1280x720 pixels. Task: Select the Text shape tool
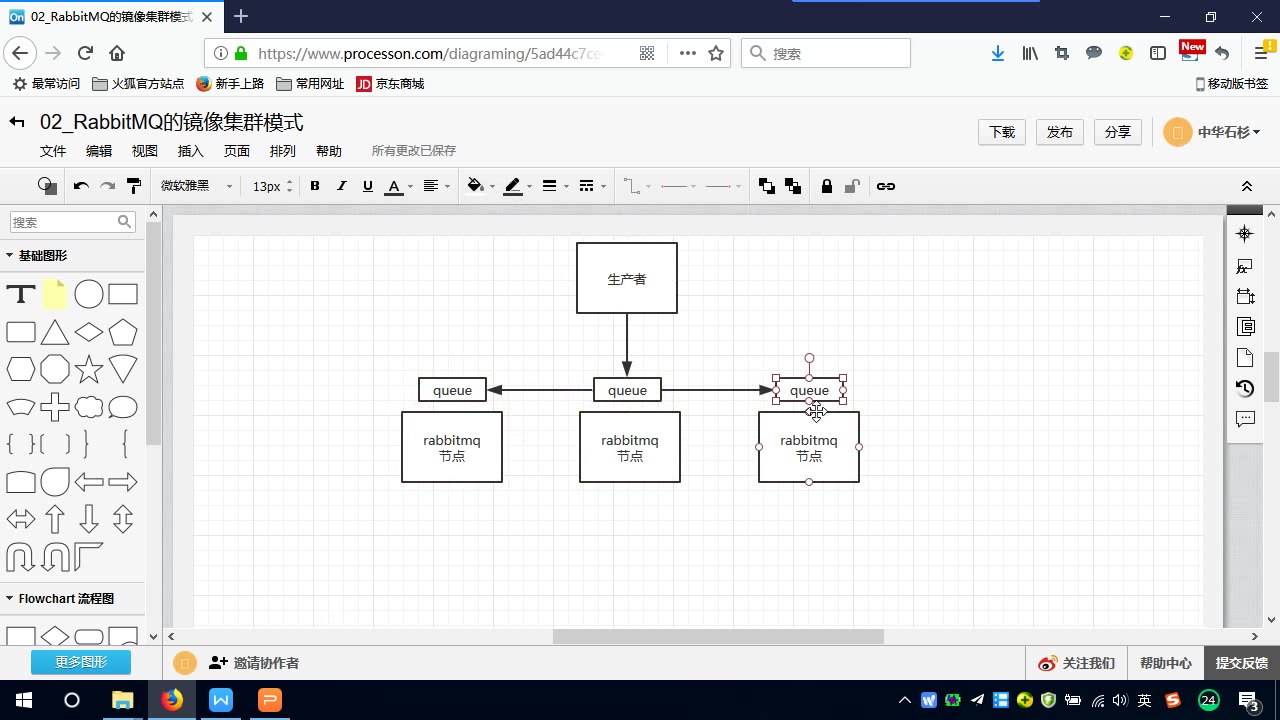(x=21, y=295)
